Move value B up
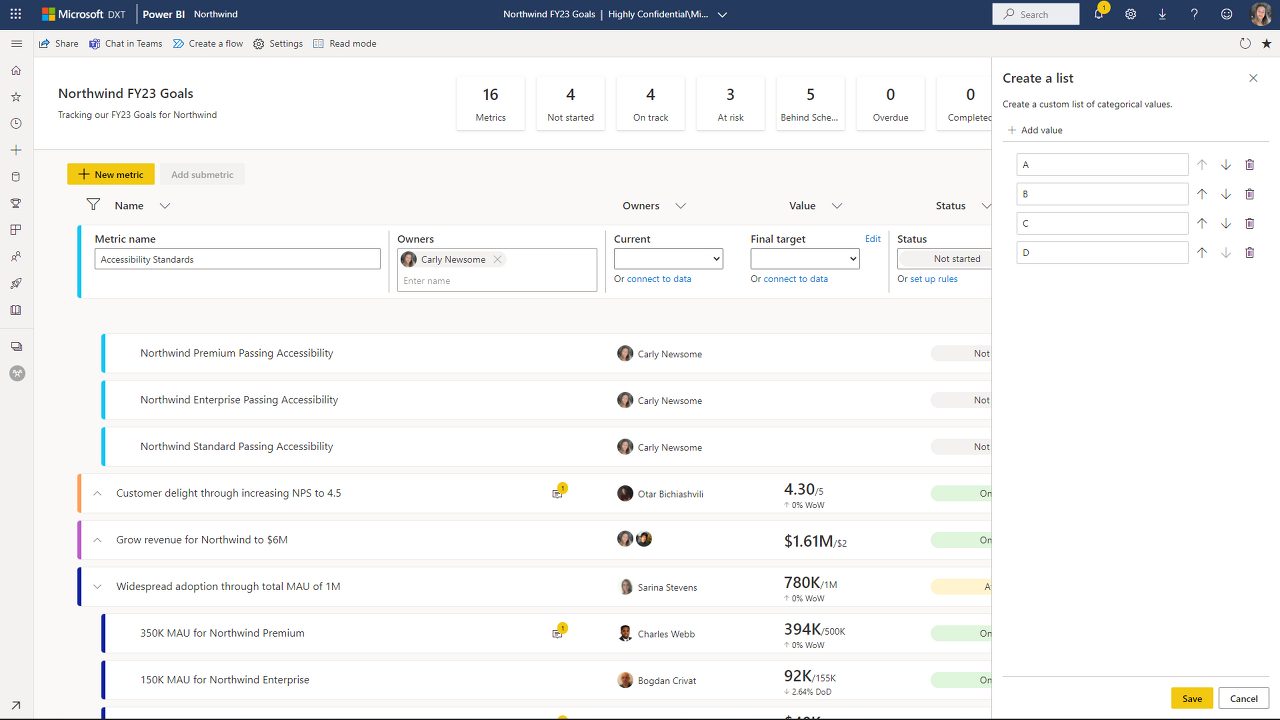The image size is (1280, 720). (1202, 194)
